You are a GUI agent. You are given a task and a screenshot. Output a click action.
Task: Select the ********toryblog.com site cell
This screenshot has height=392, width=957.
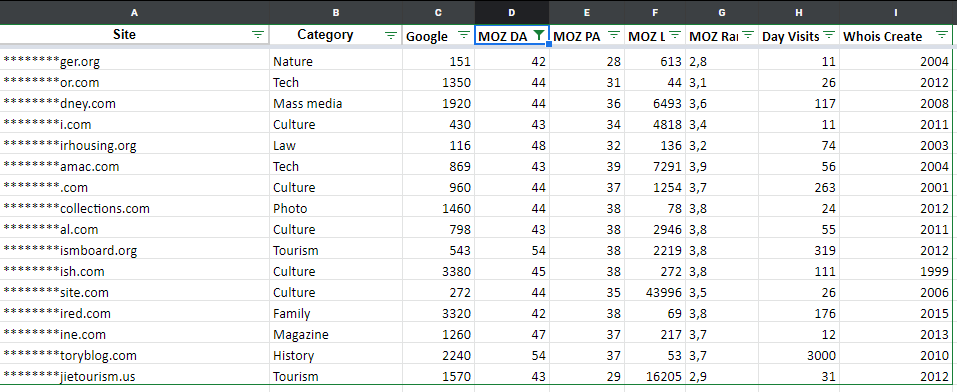(x=134, y=355)
